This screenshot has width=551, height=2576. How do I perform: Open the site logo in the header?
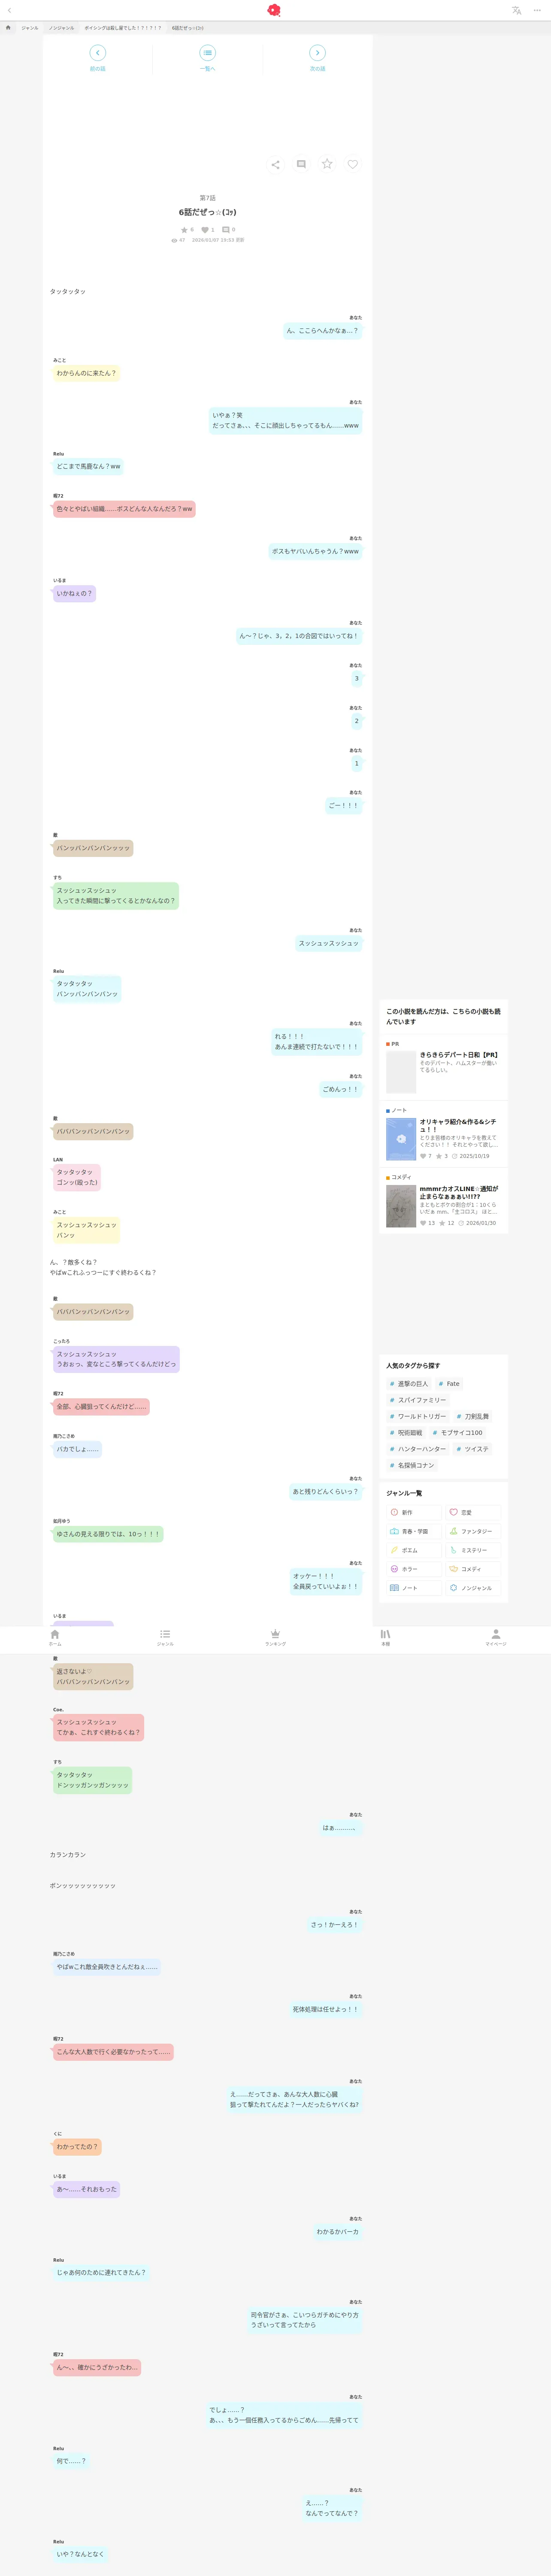(274, 10)
